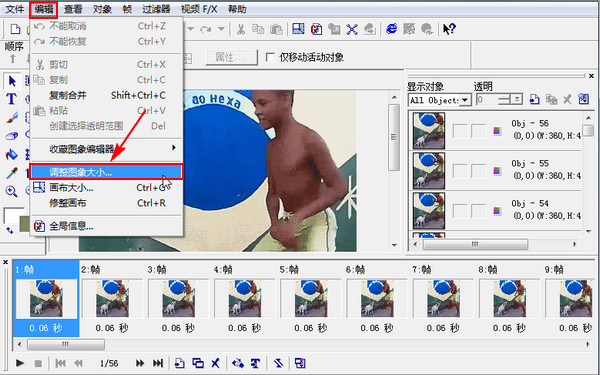Click the New document toolbar icon
The height and width of the screenshot is (375, 600).
point(15,29)
